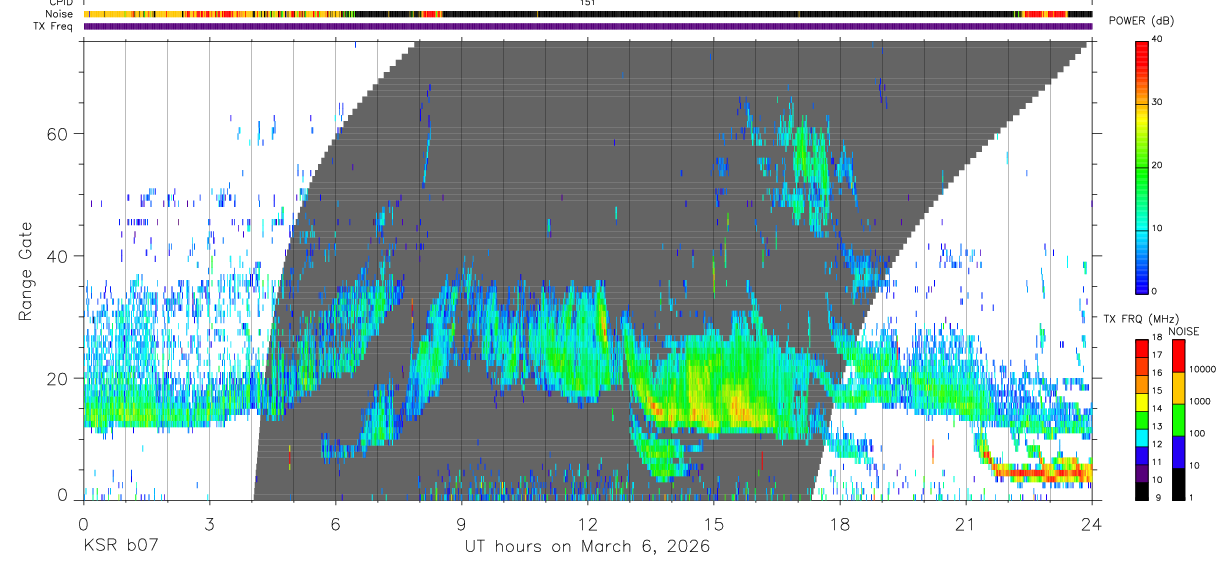This screenshot has height=567, width=1228.
Task: Click the '12' tick on UT hours axis
Action: tap(587, 523)
